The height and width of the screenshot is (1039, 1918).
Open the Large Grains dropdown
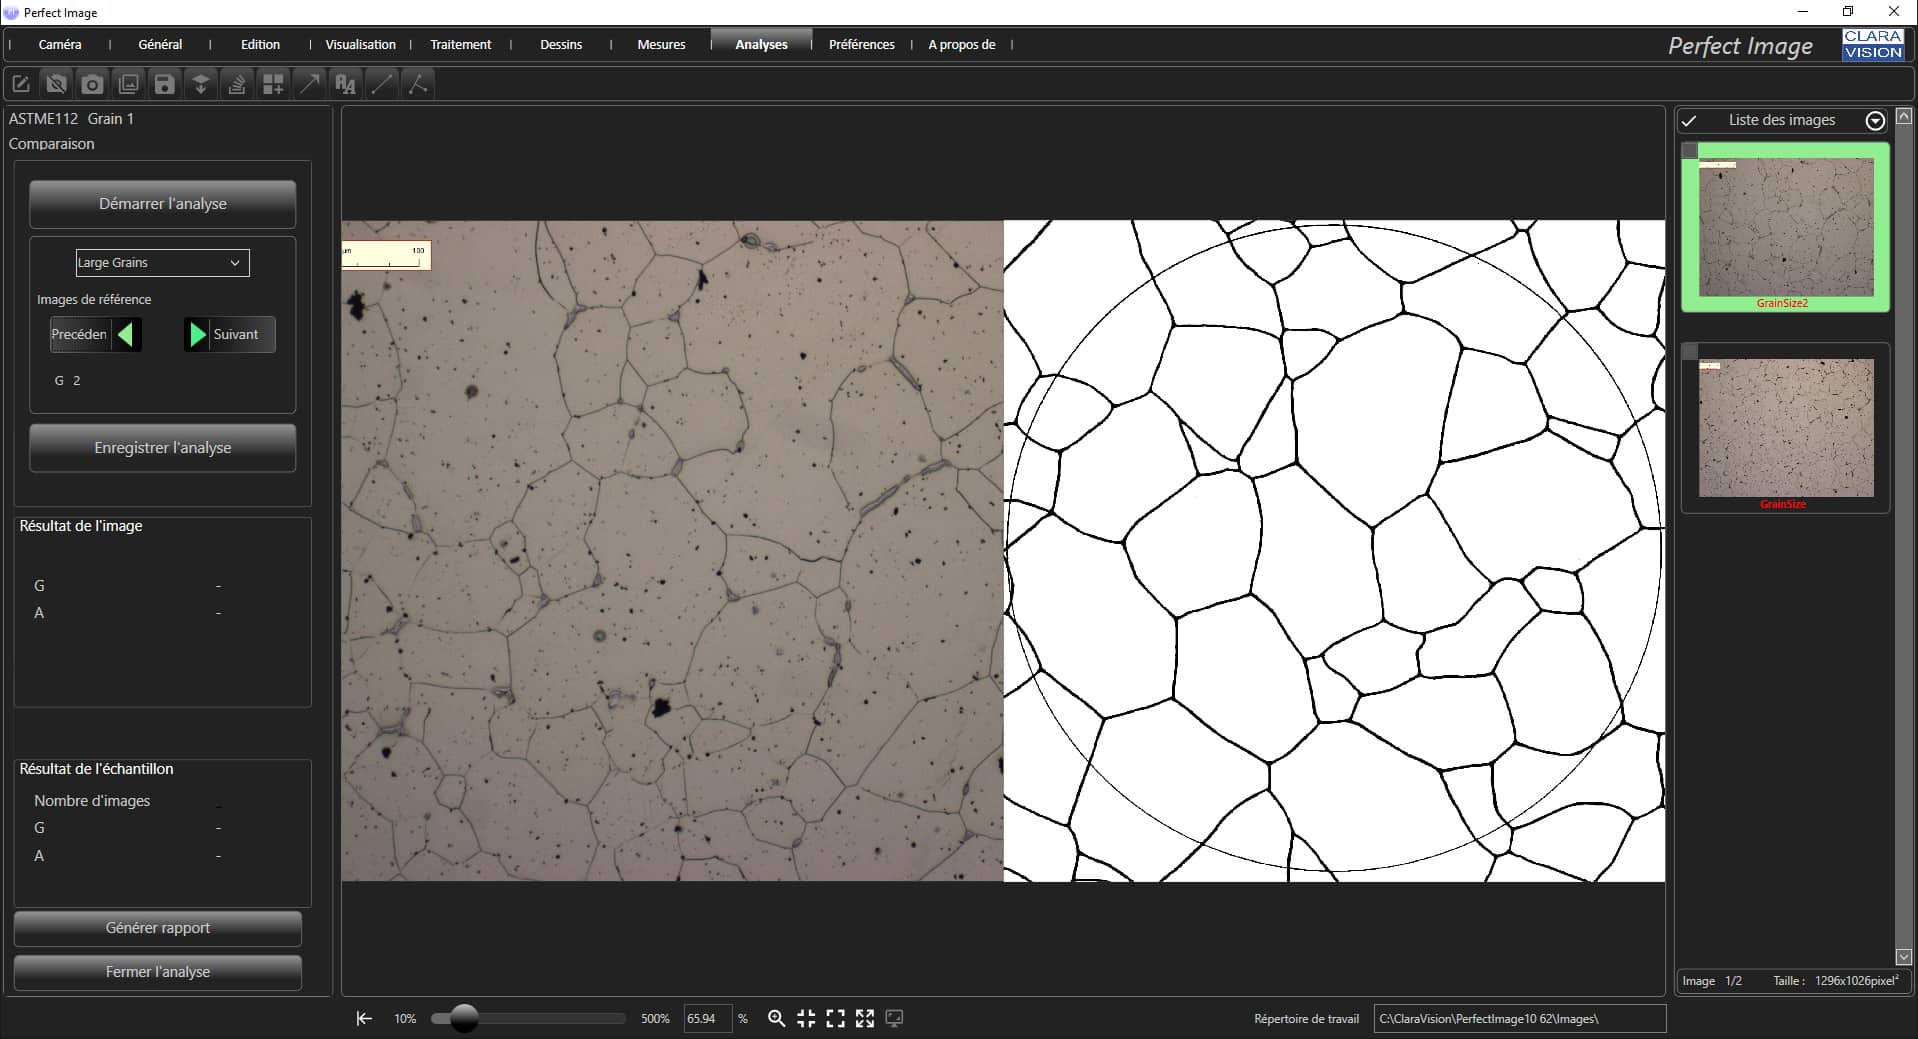(x=162, y=262)
